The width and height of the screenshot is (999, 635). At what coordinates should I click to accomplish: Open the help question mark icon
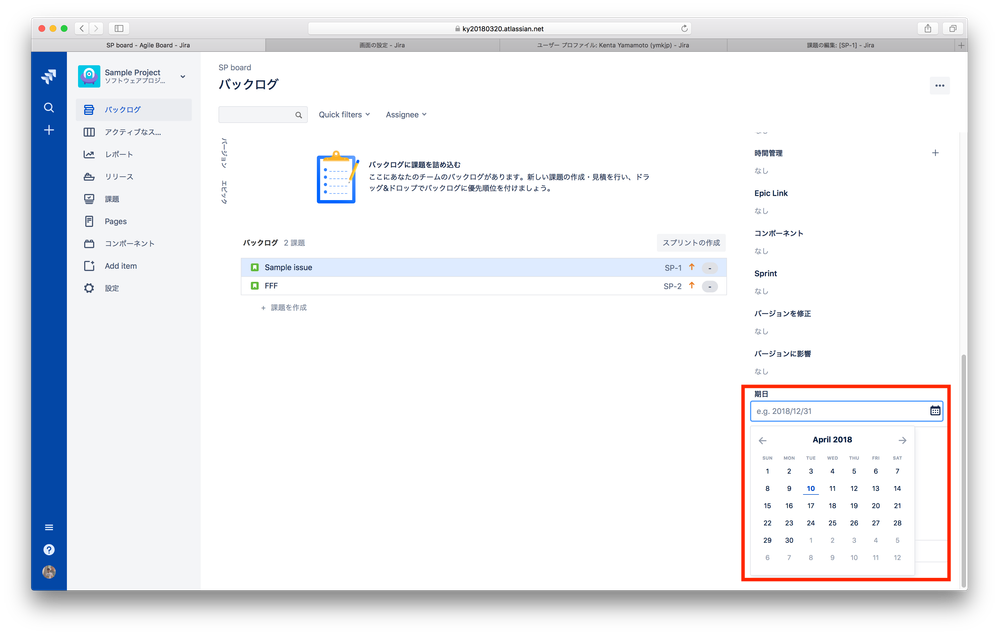click(48, 550)
